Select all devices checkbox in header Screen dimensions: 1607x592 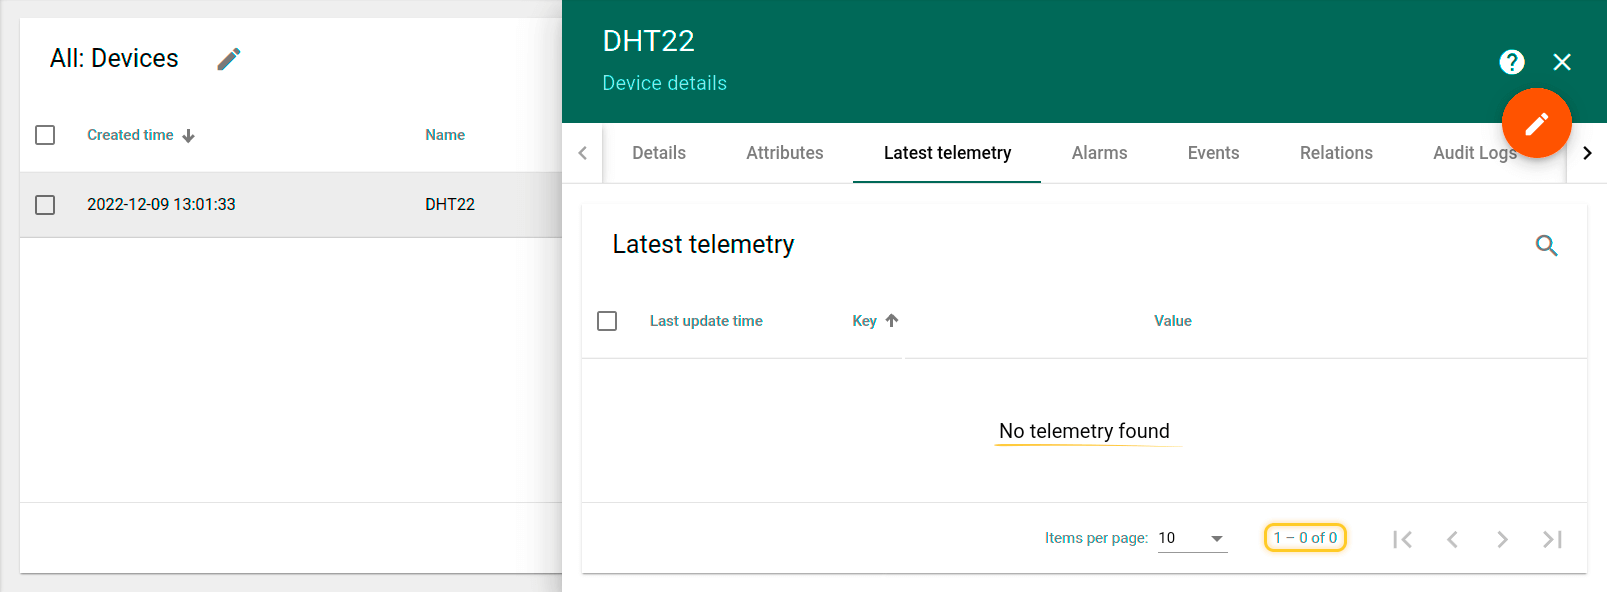(x=45, y=135)
